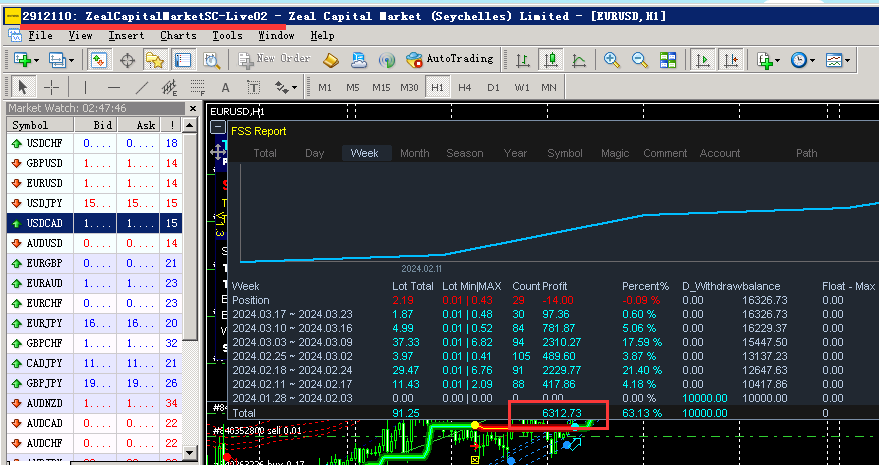
Task: Click the New Order button
Action: click(x=275, y=59)
